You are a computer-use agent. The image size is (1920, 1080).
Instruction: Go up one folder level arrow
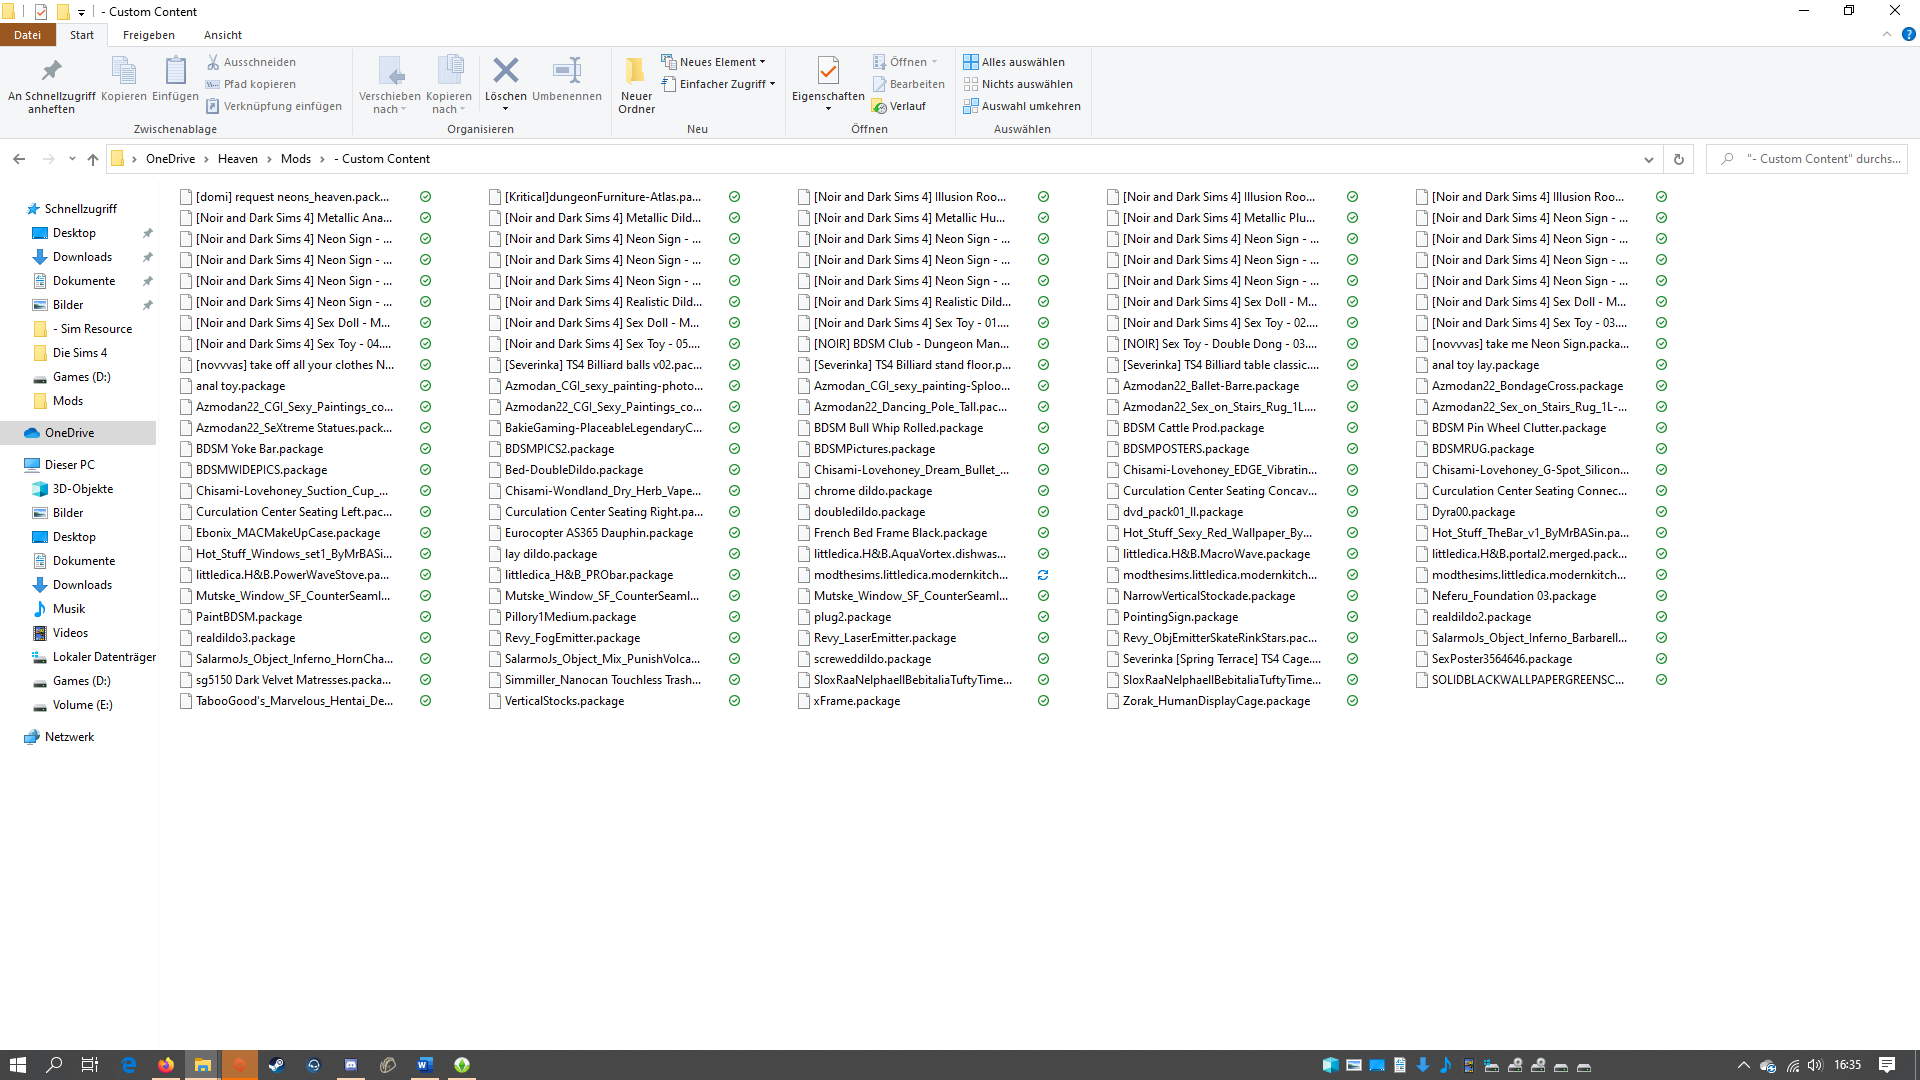[x=93, y=159]
